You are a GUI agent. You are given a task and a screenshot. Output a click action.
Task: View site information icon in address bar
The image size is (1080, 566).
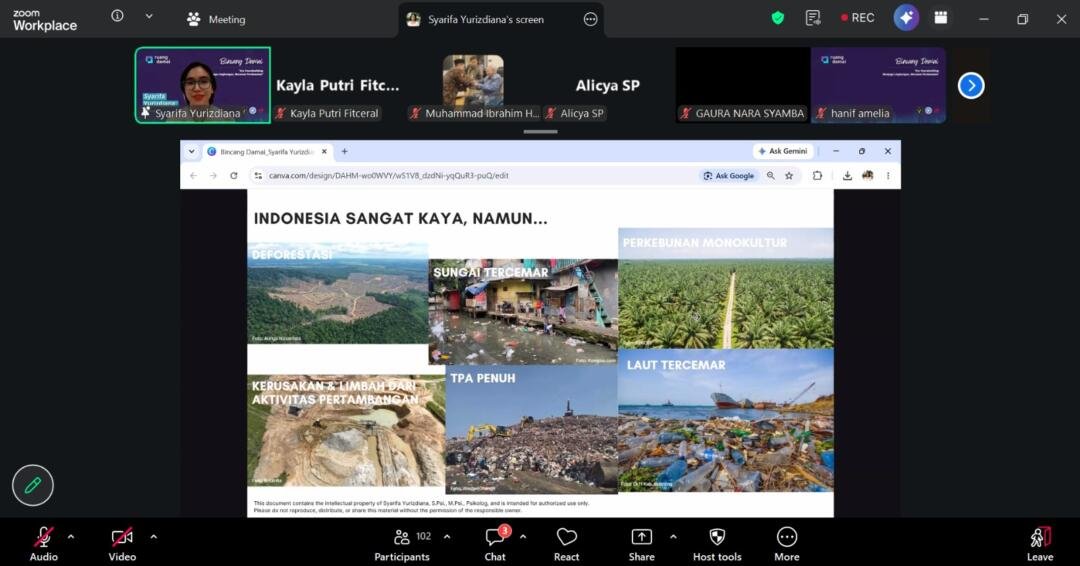(258, 176)
